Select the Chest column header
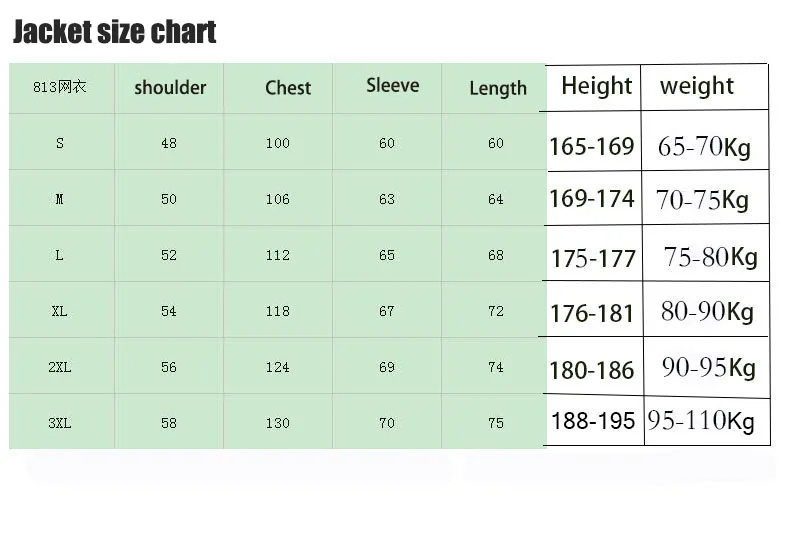The width and height of the screenshot is (800, 560). coord(288,88)
